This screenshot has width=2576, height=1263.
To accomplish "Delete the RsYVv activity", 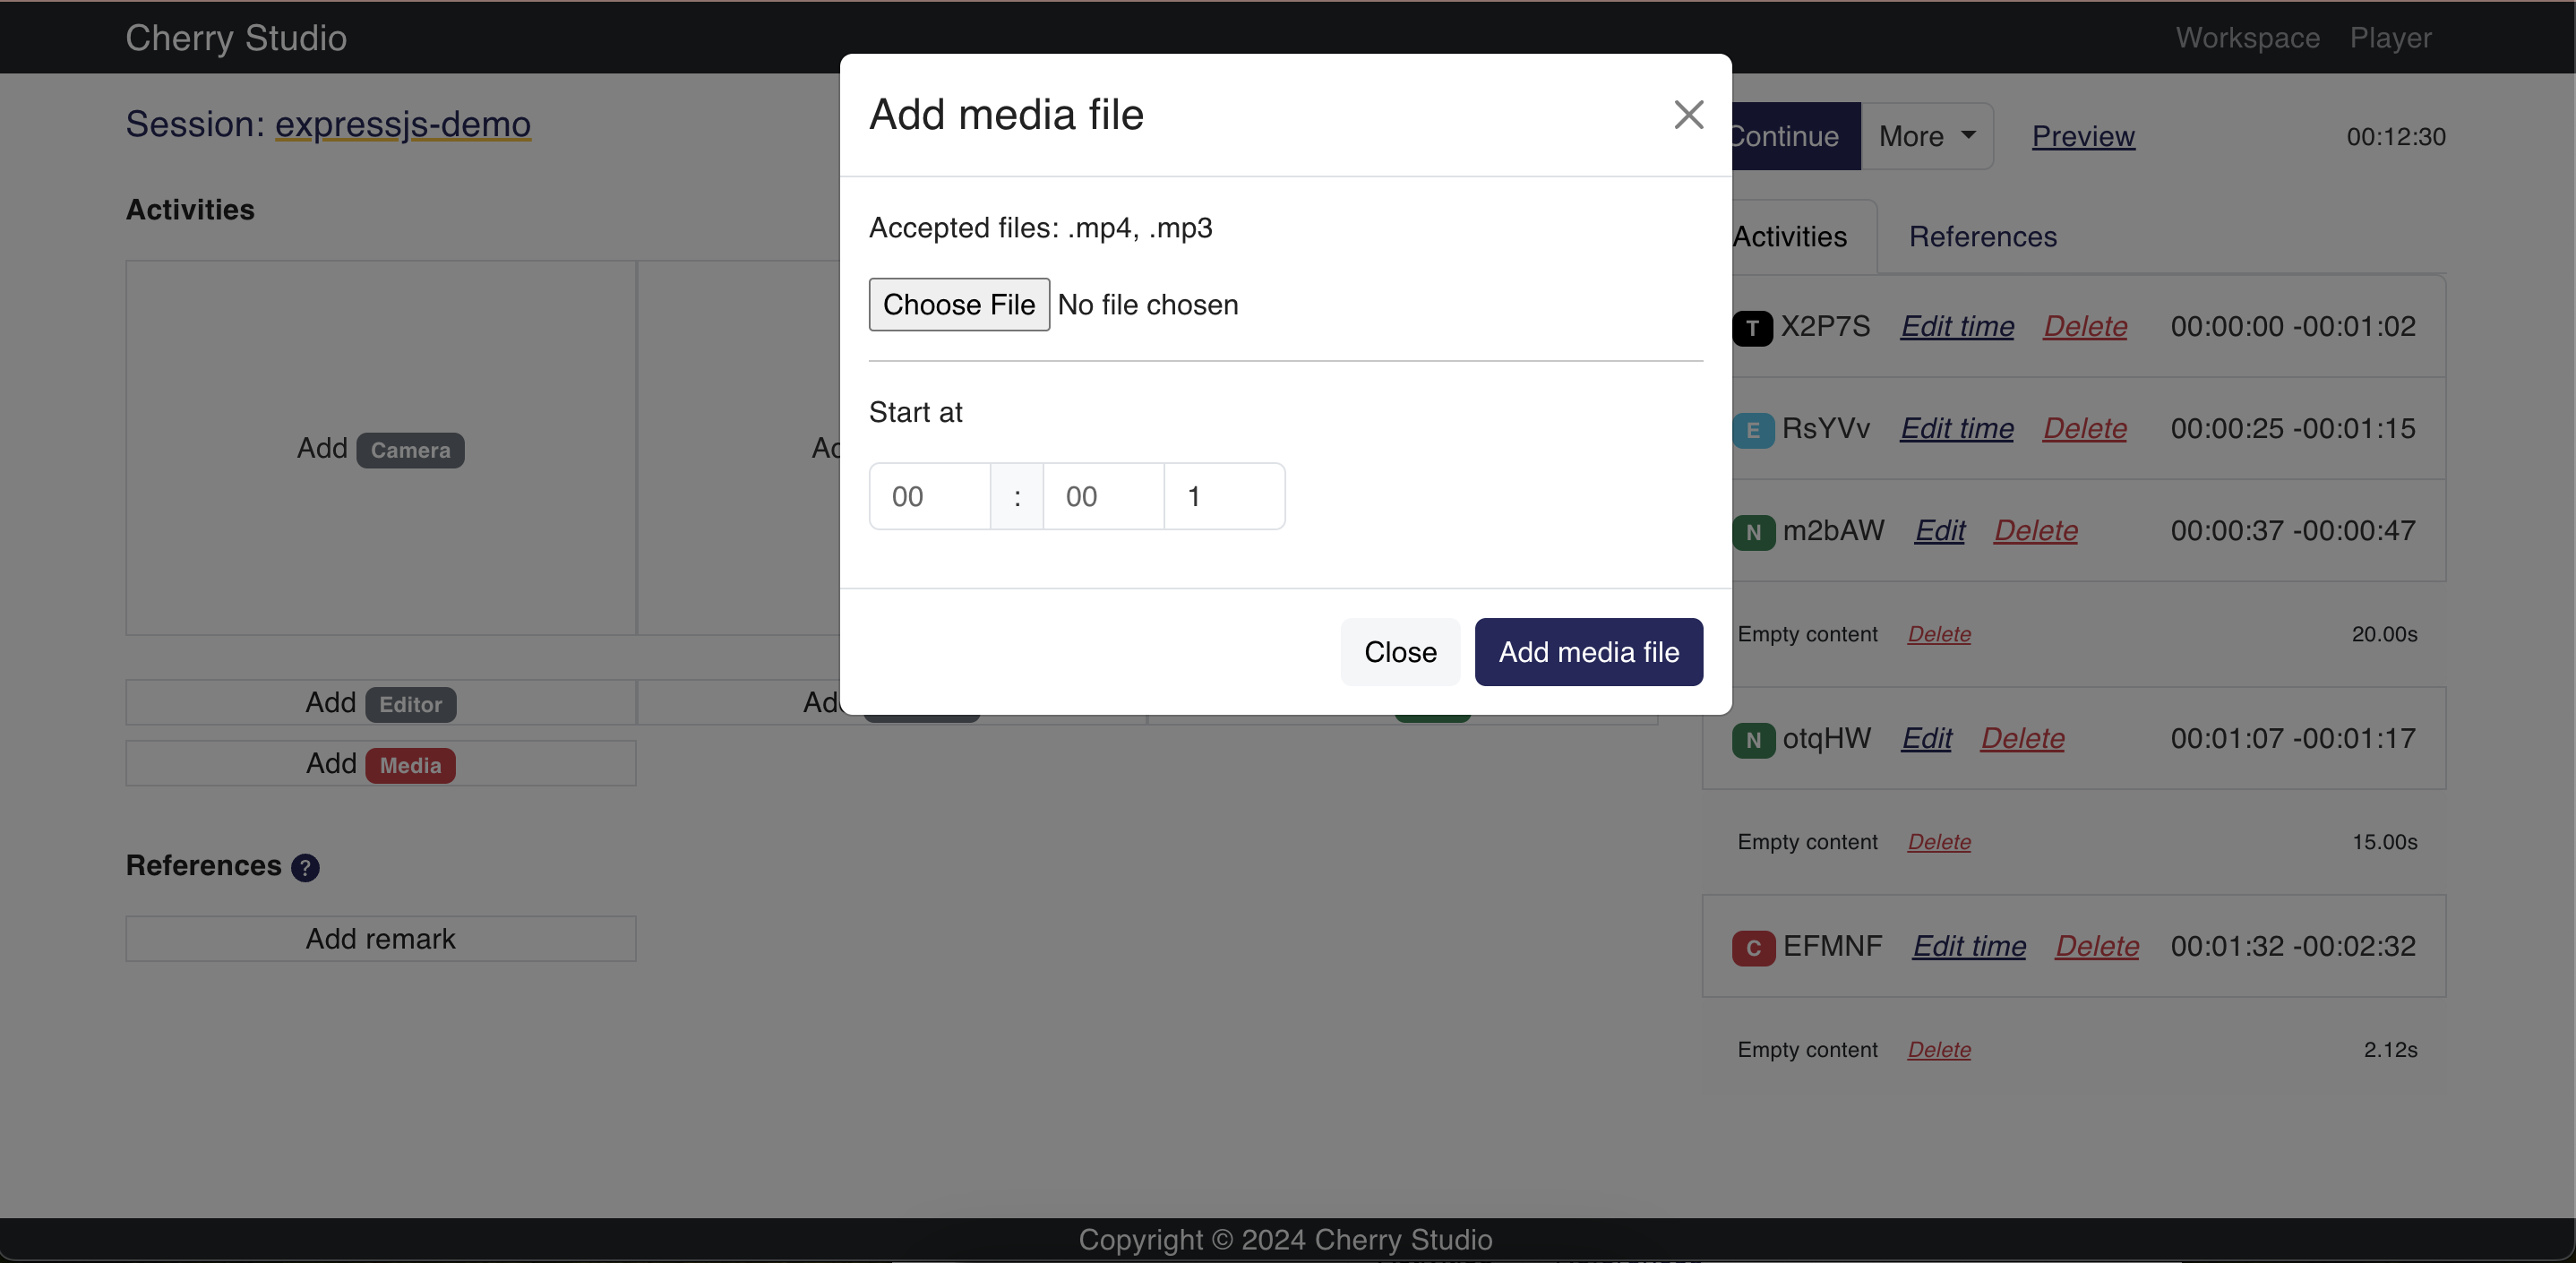I will click(x=2085, y=428).
